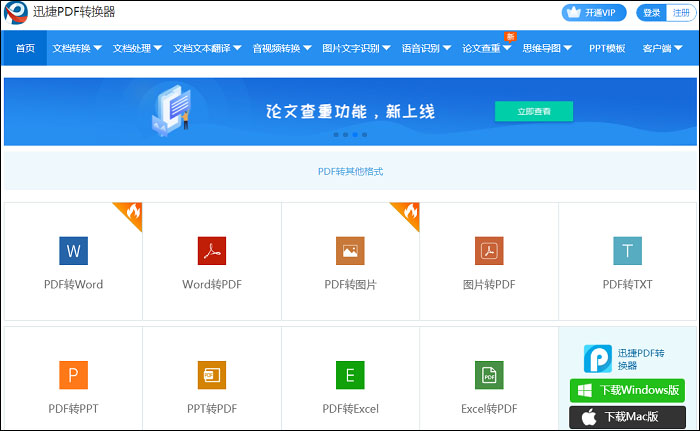Select the second banner carousel dot
700x431 pixels.
346,134
